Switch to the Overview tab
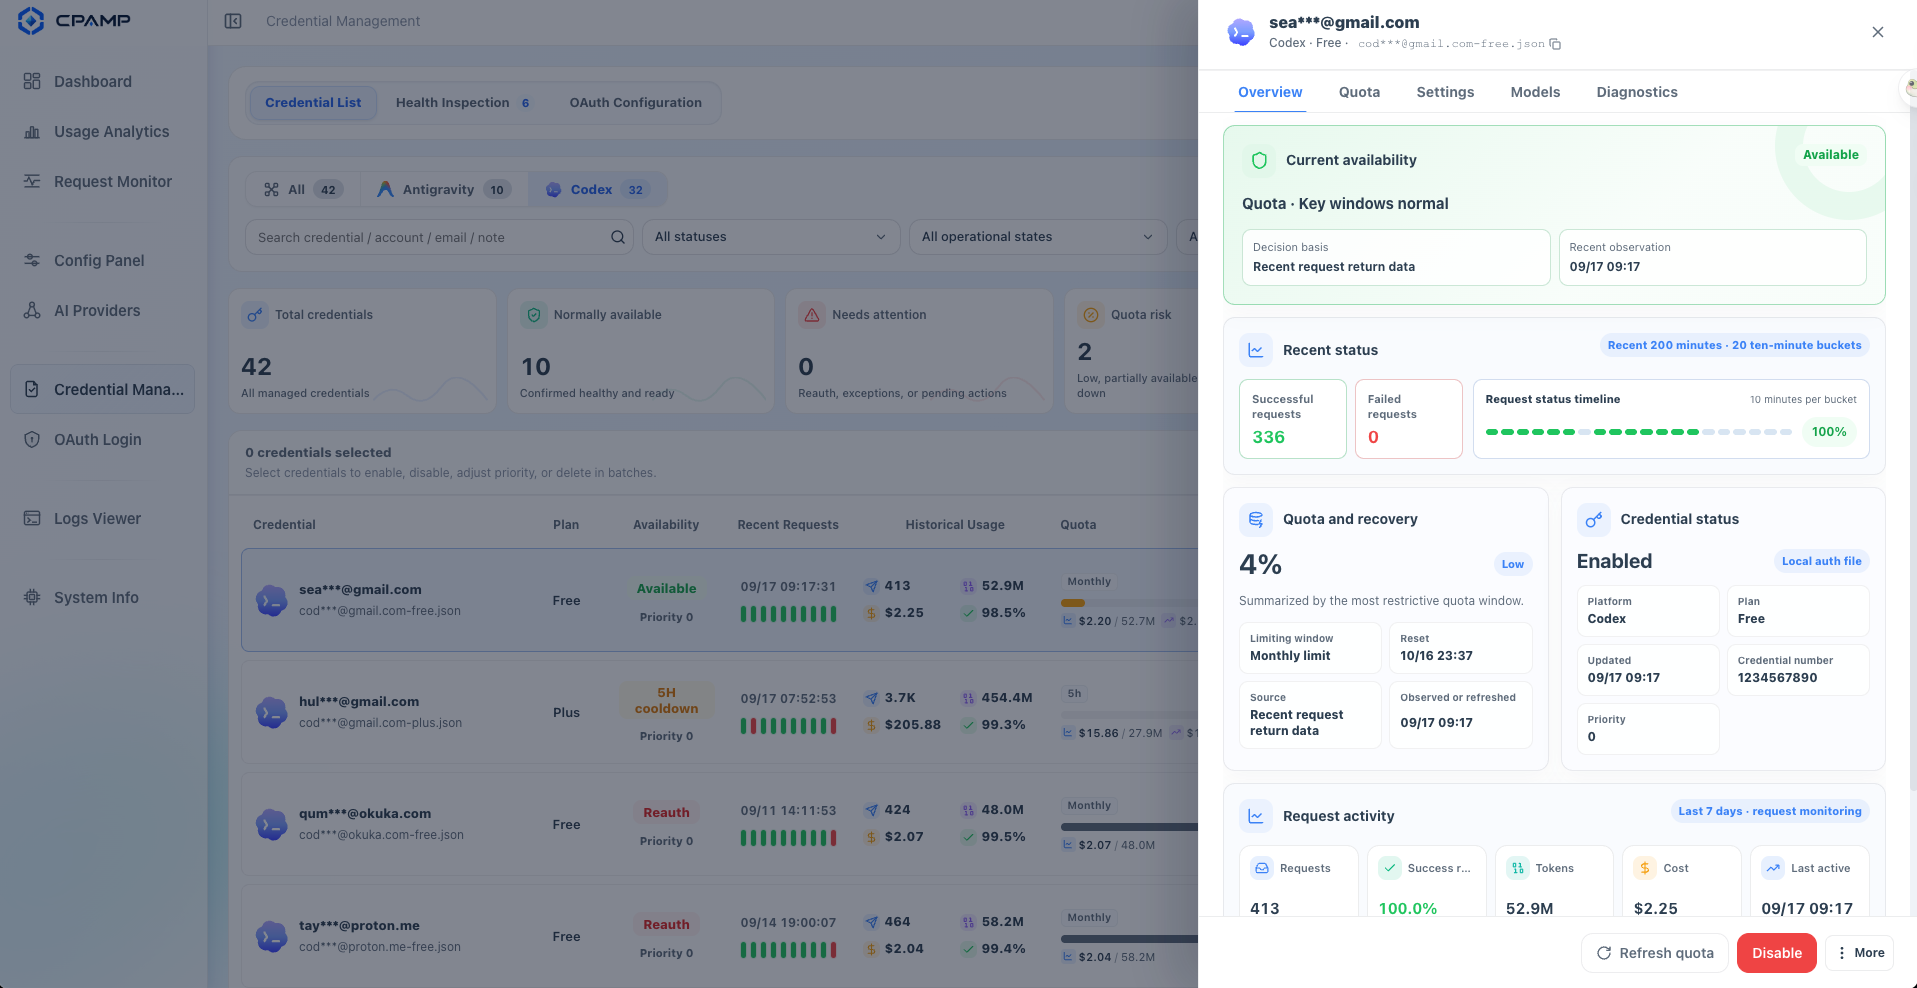The height and width of the screenshot is (988, 1917). click(1270, 92)
